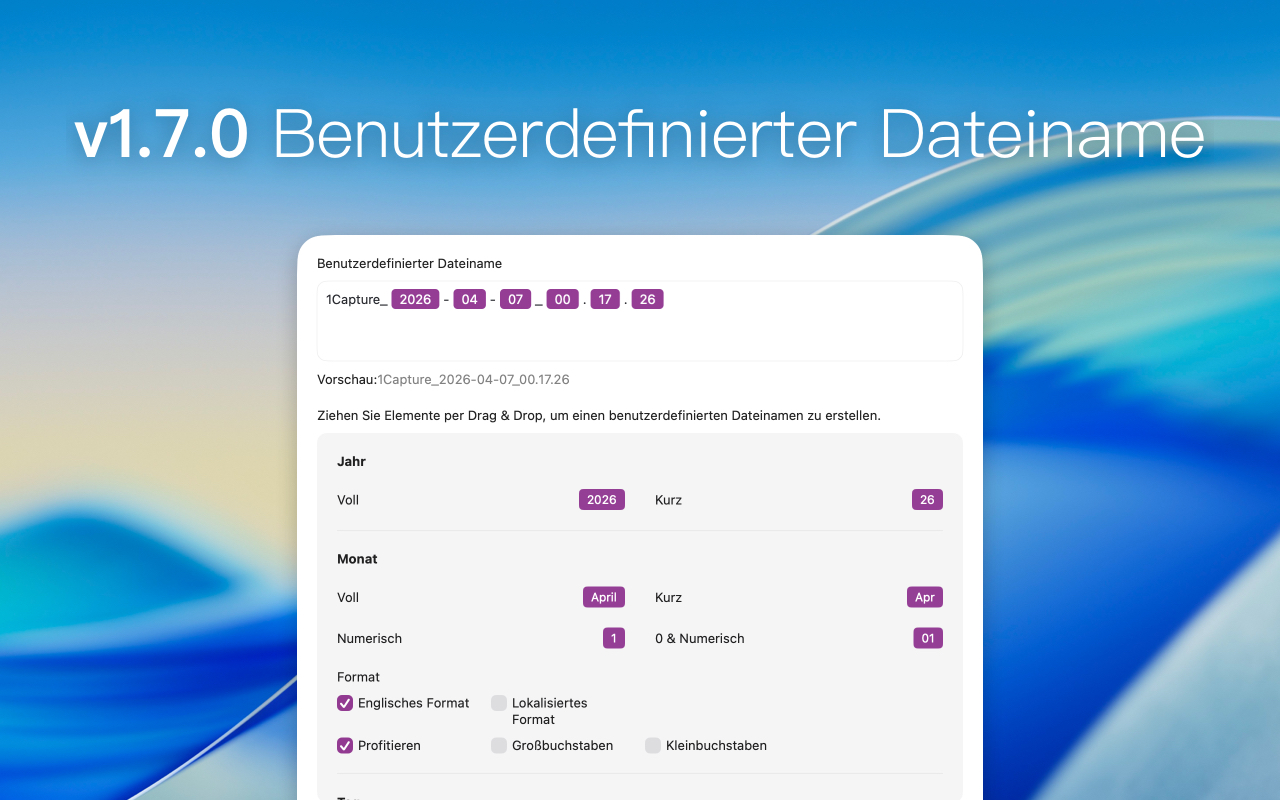Uncheck the Englisches Format checkbox
1280x800 pixels.
pyautogui.click(x=345, y=703)
